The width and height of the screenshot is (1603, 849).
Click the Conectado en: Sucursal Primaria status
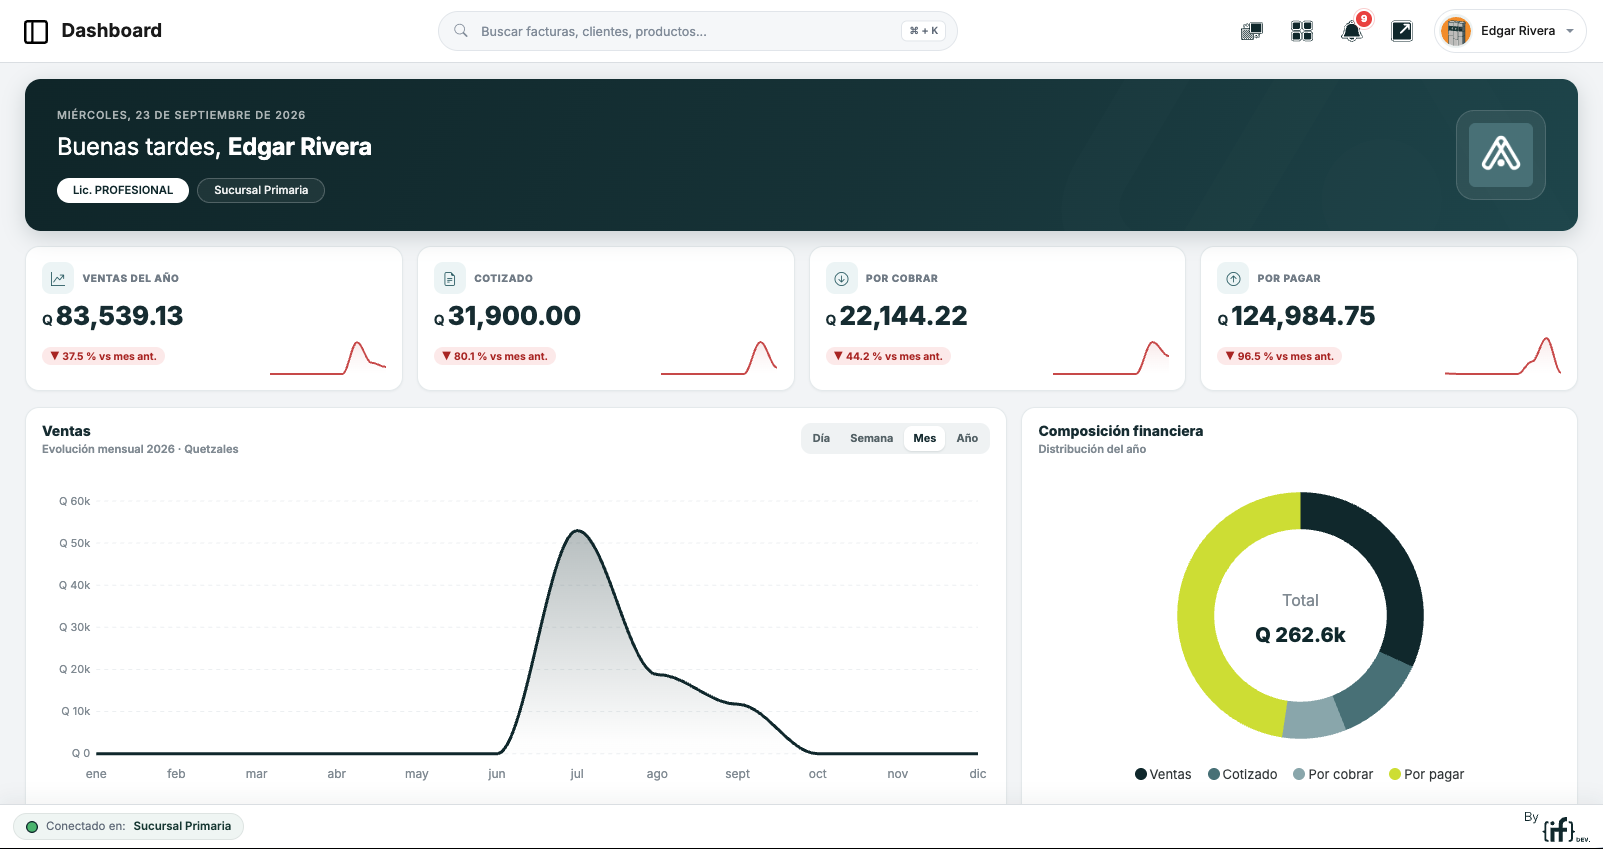128,827
